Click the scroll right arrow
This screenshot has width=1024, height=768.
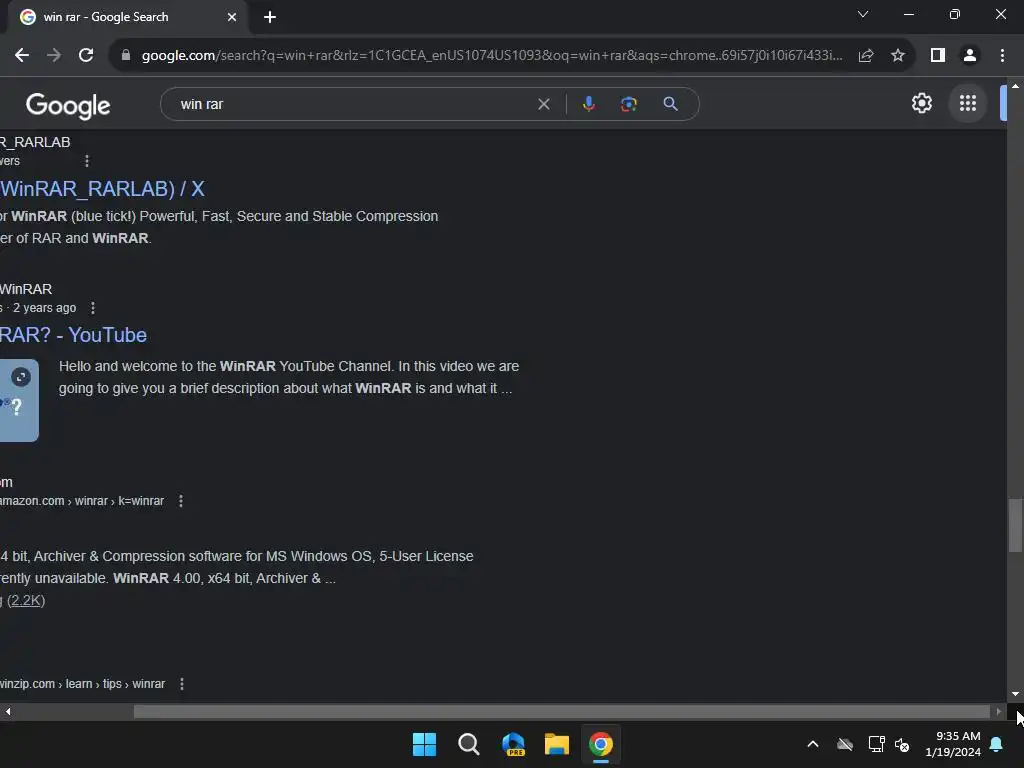click(999, 711)
